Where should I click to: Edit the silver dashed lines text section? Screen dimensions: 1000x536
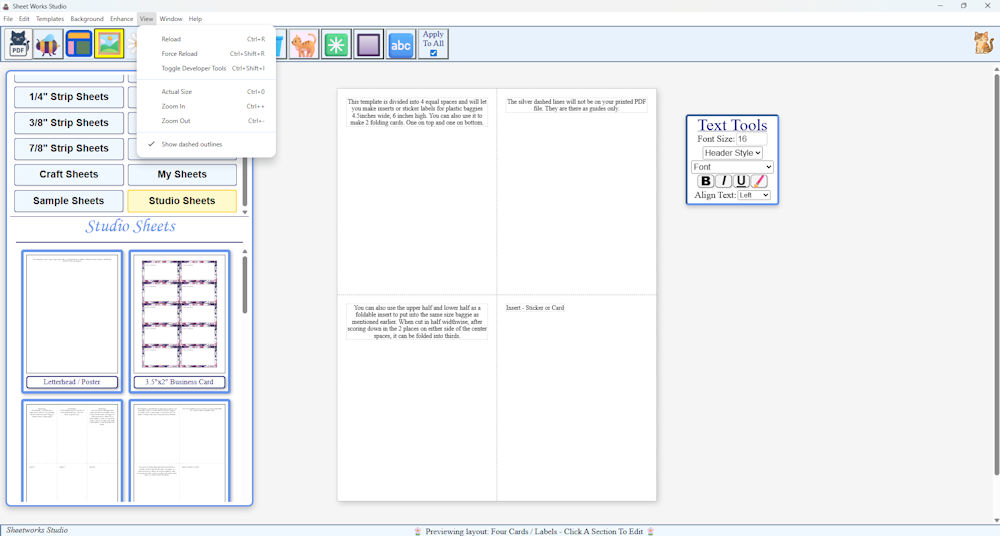tap(577, 105)
